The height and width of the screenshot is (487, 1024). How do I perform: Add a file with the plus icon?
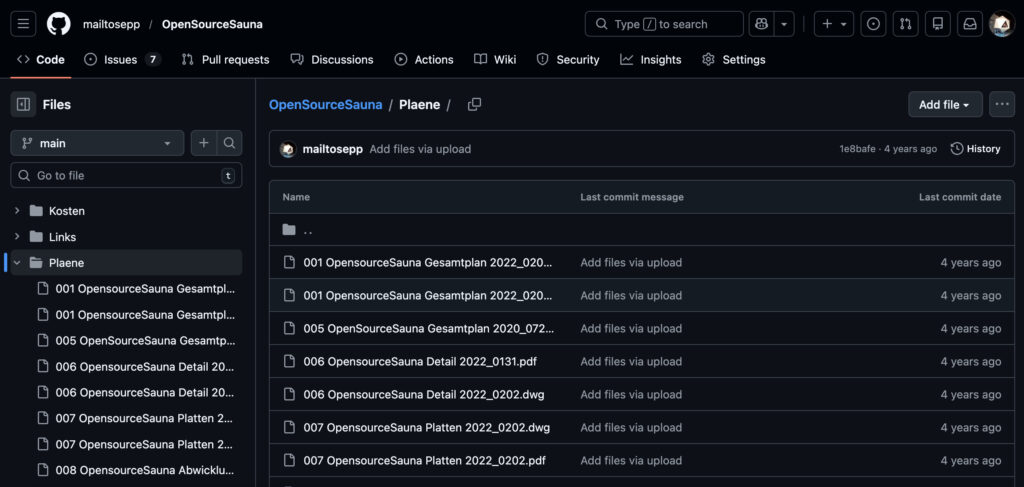[x=204, y=143]
